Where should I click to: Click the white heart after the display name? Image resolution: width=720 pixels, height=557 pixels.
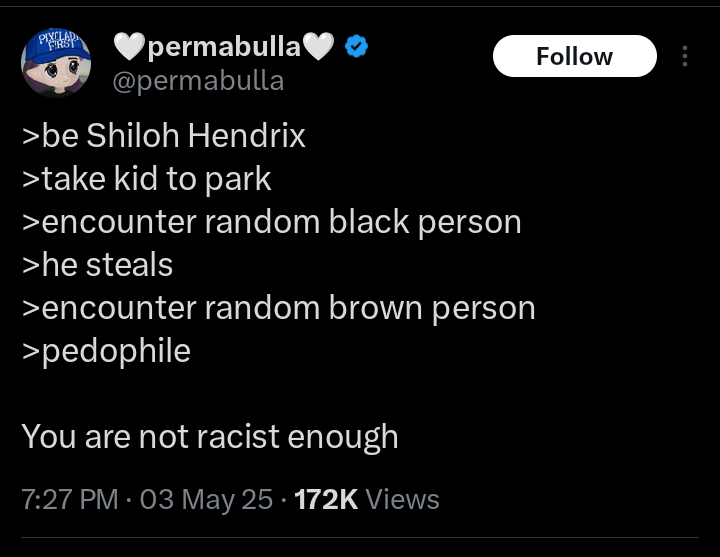[318, 46]
